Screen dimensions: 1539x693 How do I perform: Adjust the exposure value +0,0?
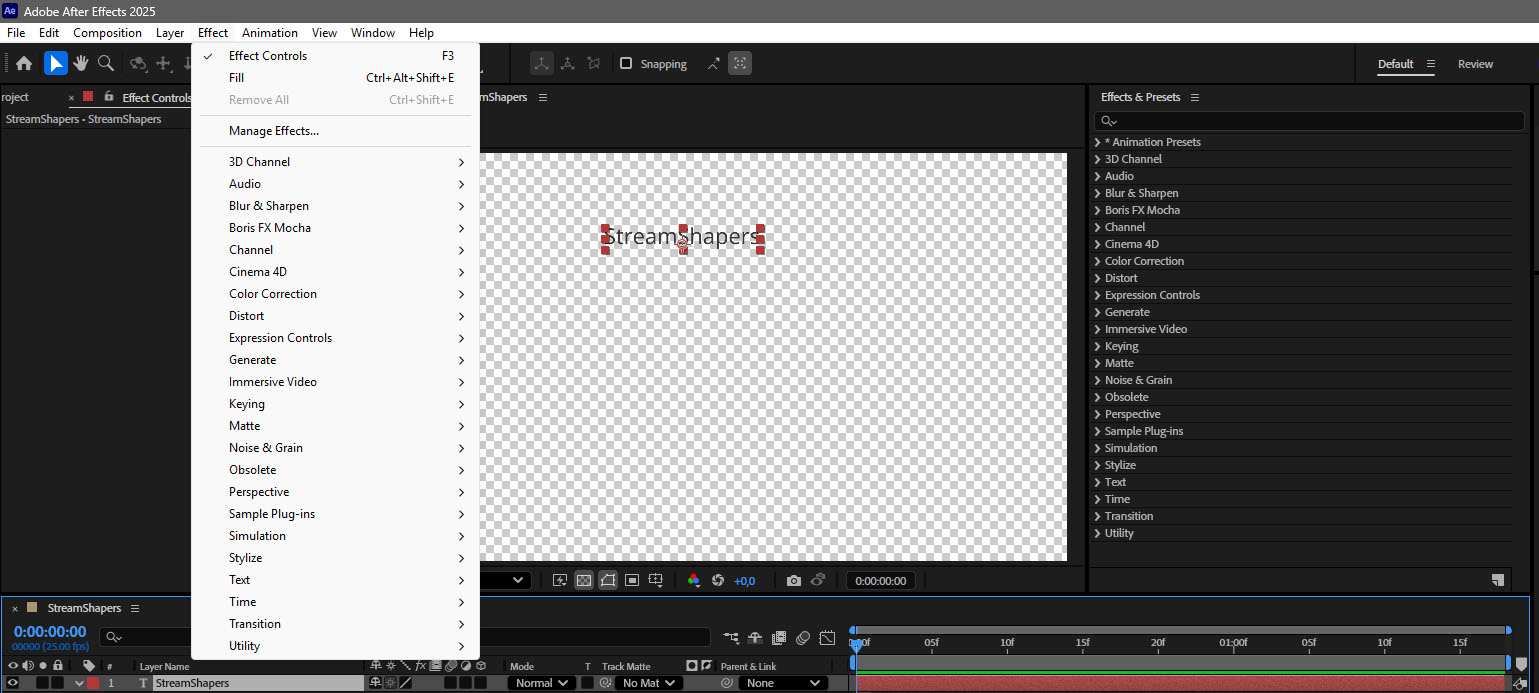744,581
